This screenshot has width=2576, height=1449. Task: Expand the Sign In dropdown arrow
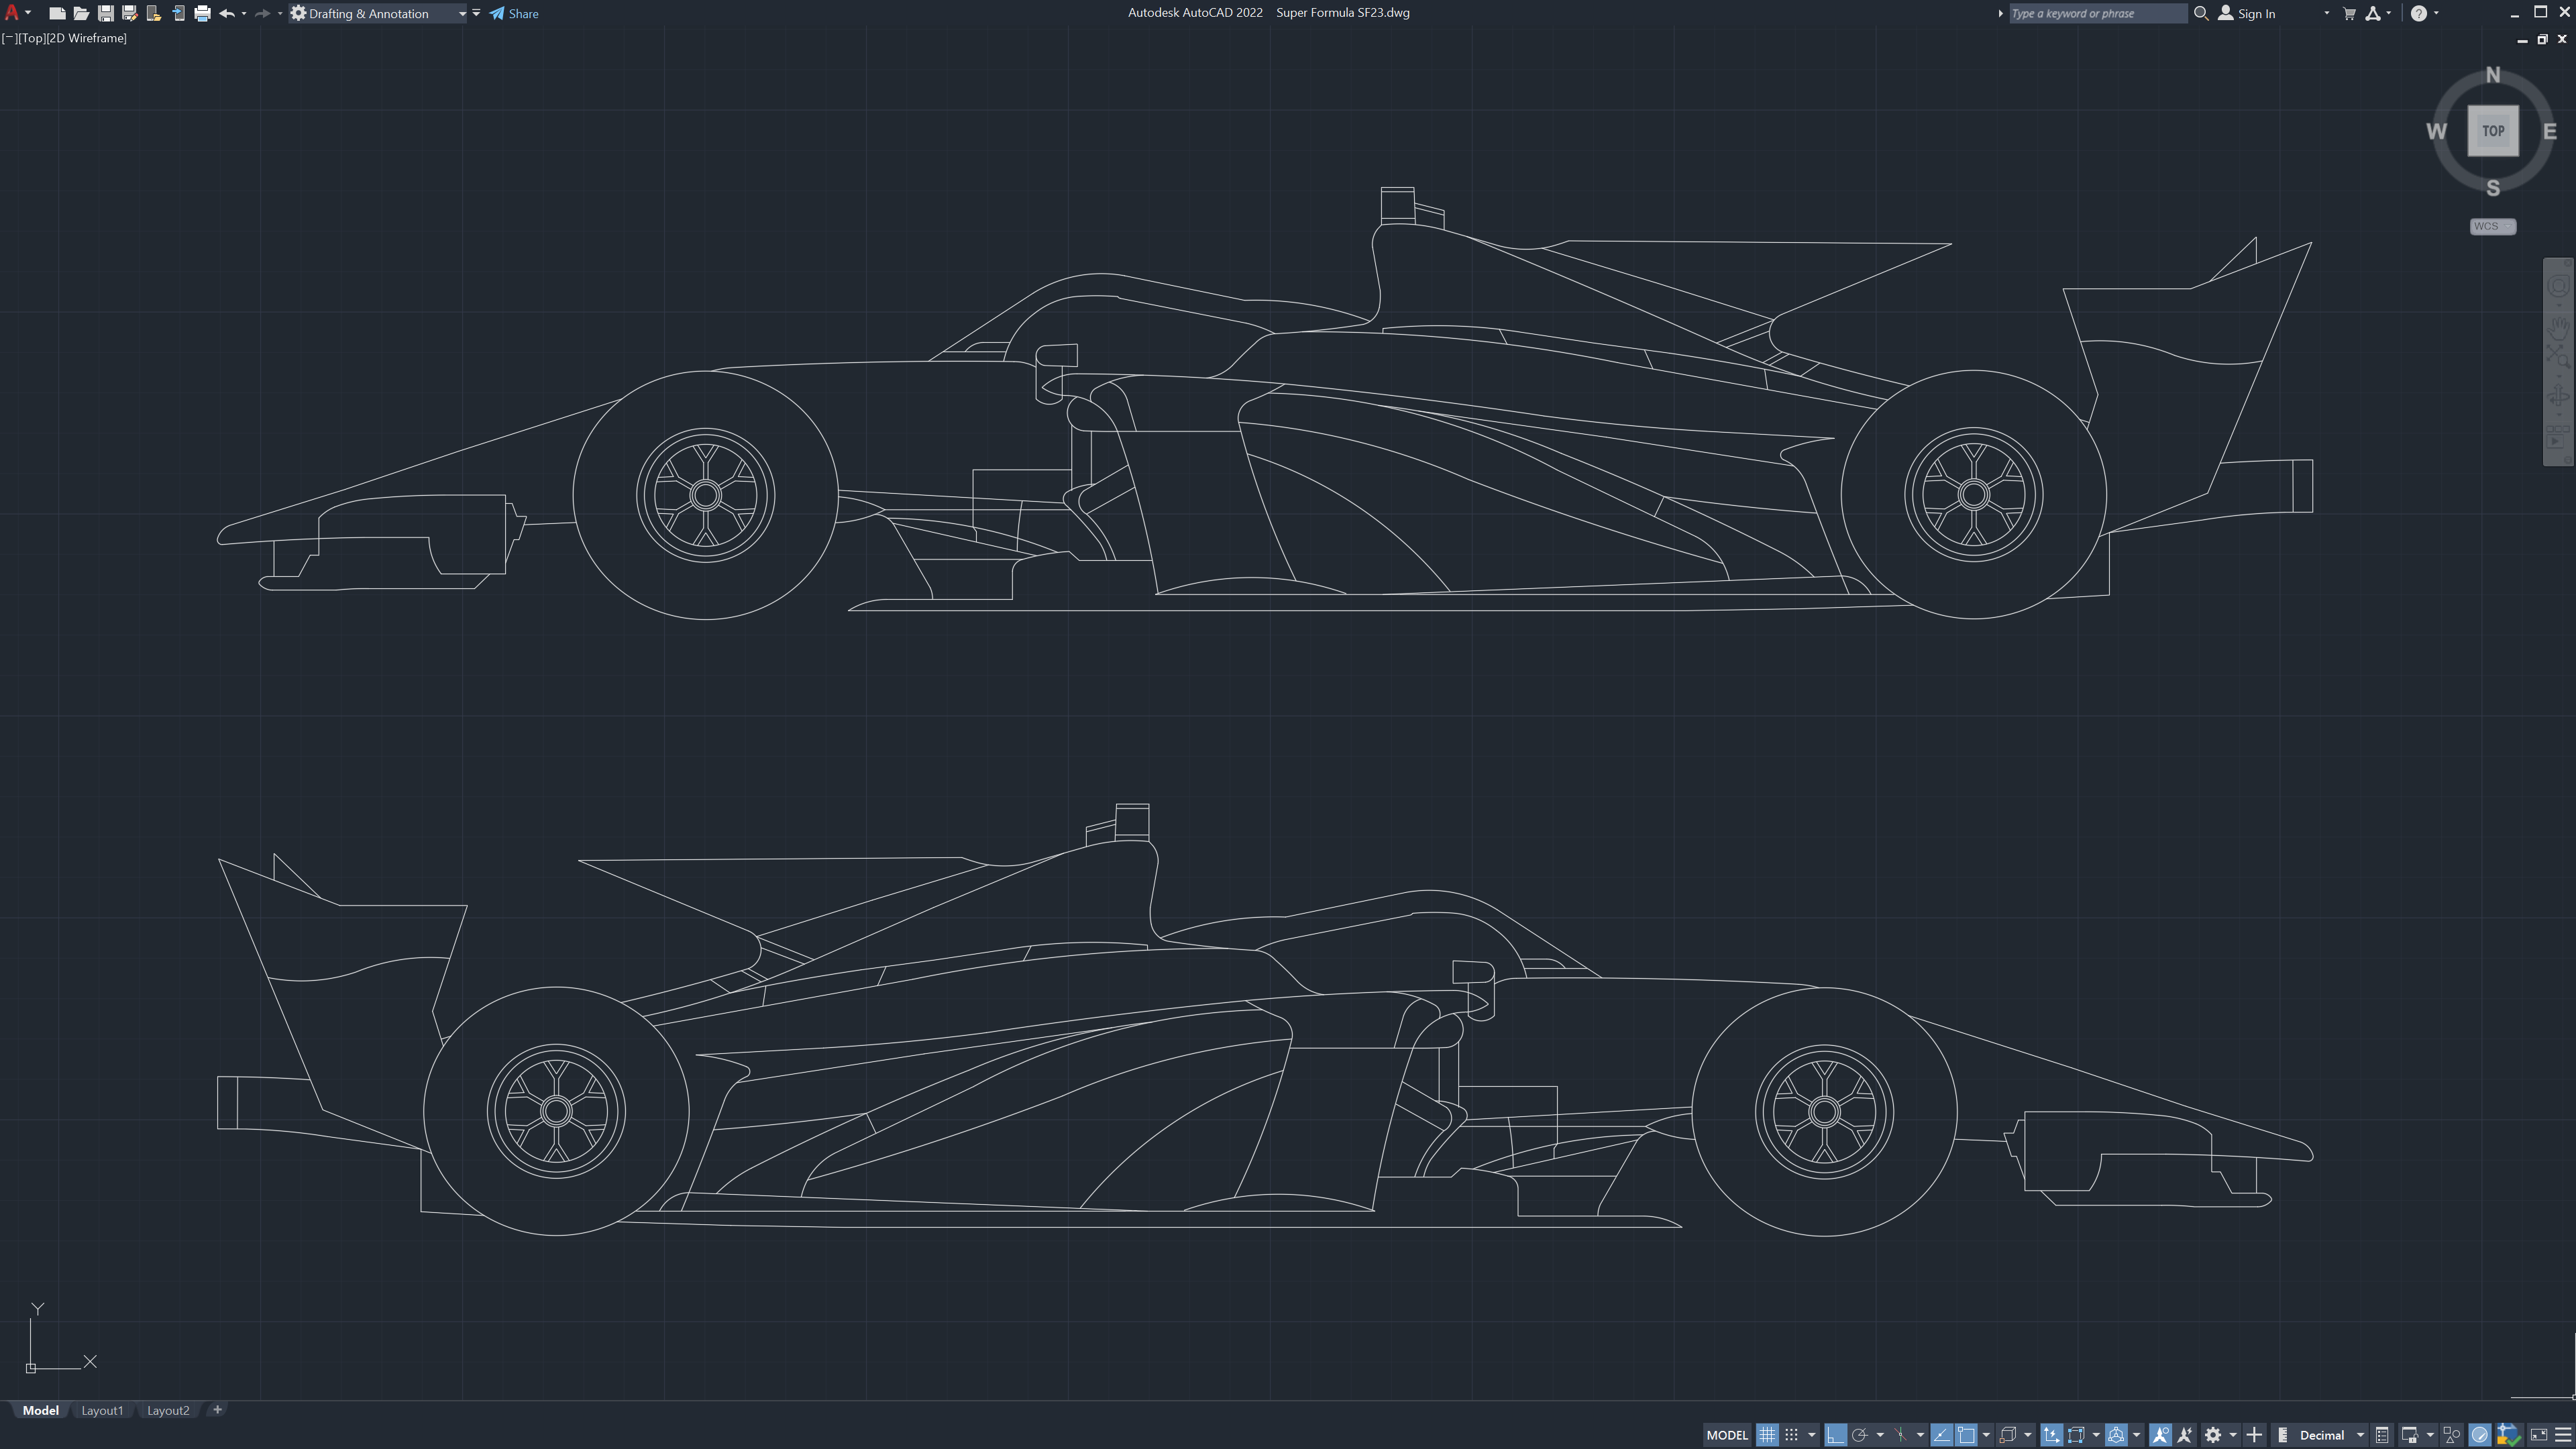point(2326,13)
